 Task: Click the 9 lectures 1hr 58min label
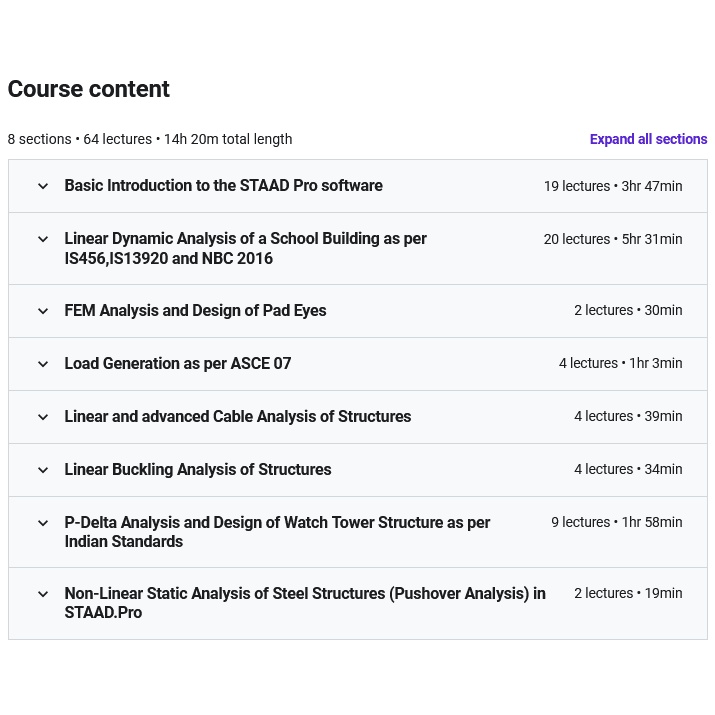[x=616, y=522]
